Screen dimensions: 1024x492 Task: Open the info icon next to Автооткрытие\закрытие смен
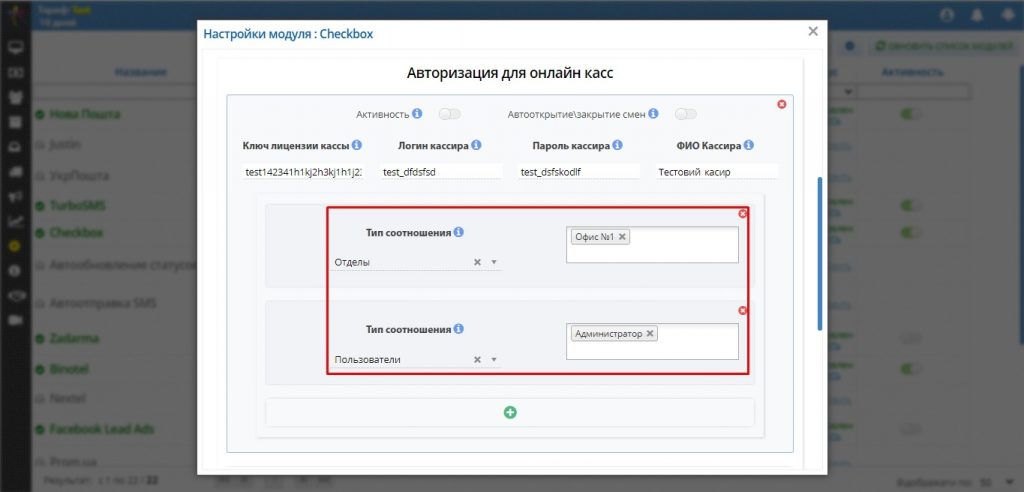[x=653, y=114]
